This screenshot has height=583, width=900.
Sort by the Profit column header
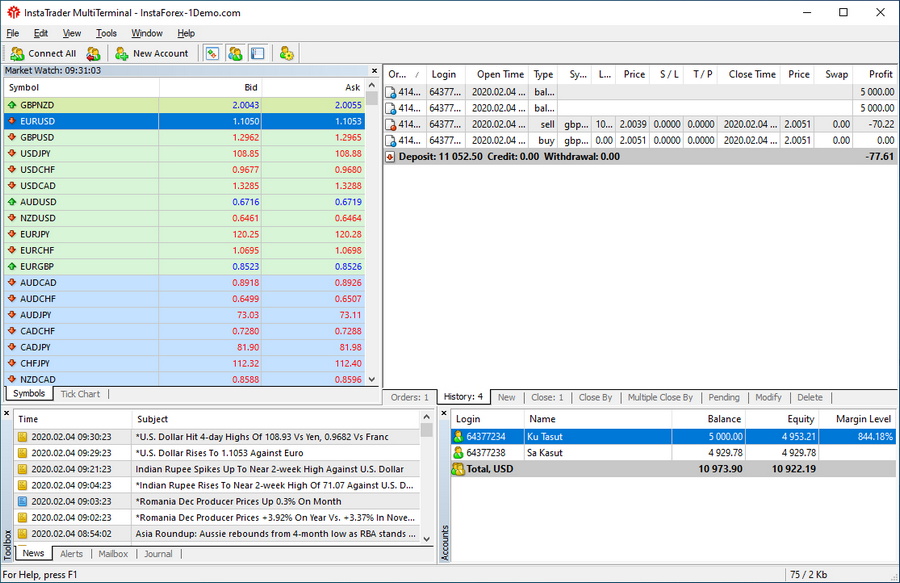[x=880, y=74]
